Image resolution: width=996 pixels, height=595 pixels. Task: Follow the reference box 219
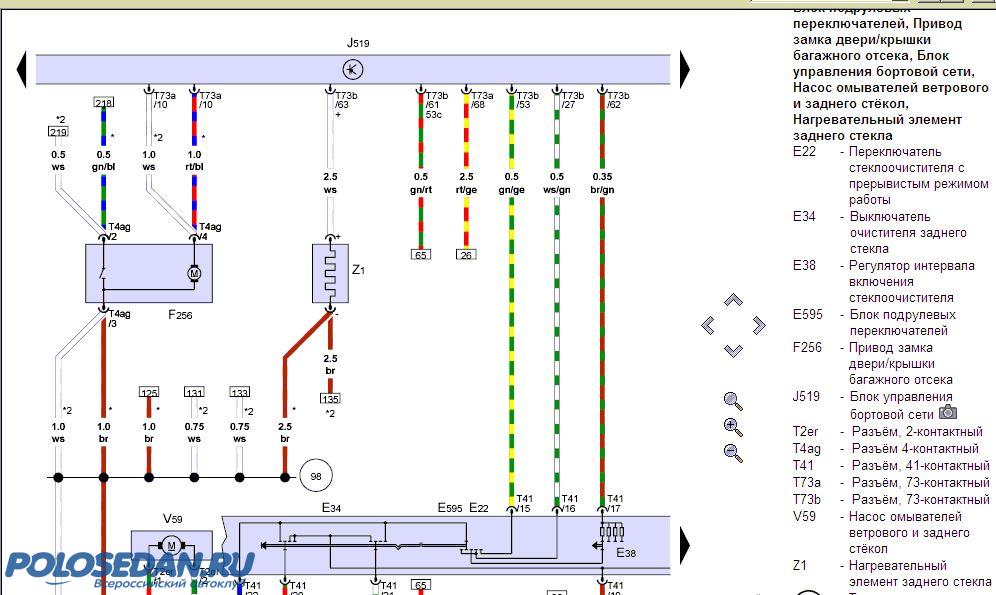pyautogui.click(x=58, y=132)
